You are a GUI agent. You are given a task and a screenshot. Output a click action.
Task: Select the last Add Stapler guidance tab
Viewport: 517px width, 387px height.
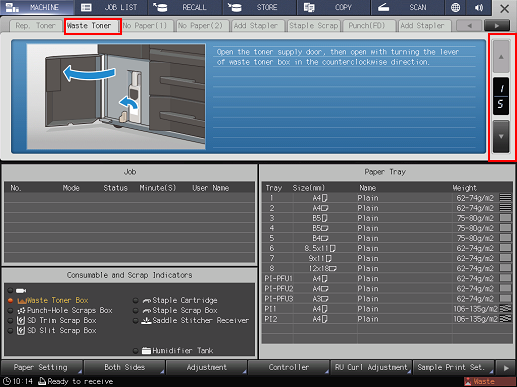pyautogui.click(x=425, y=26)
